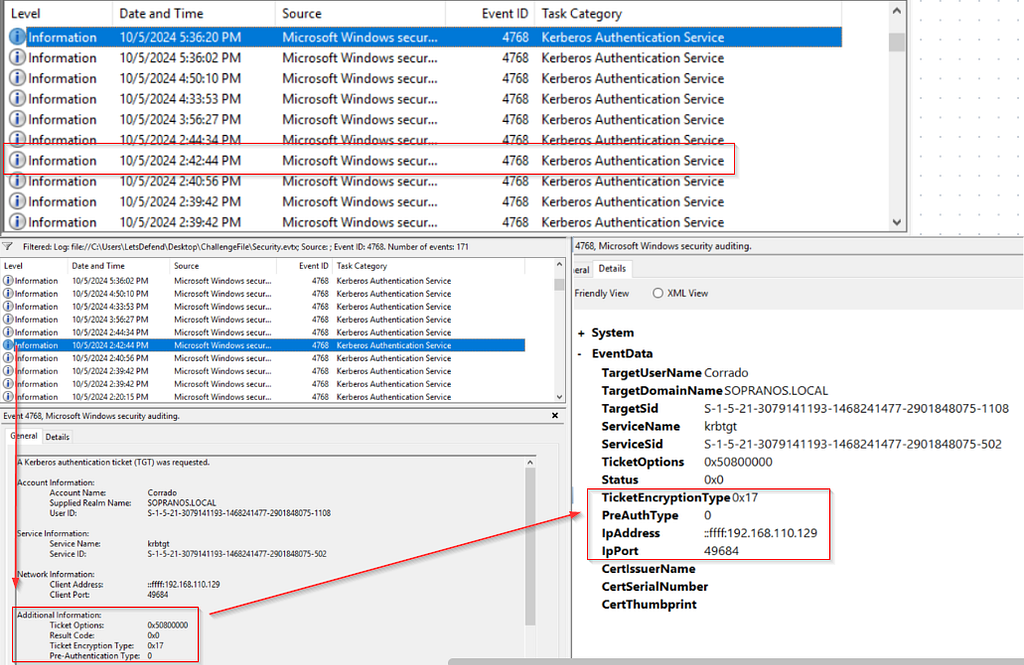
Task: Close the Event 4768 preview pane with the X
Action: [555, 415]
